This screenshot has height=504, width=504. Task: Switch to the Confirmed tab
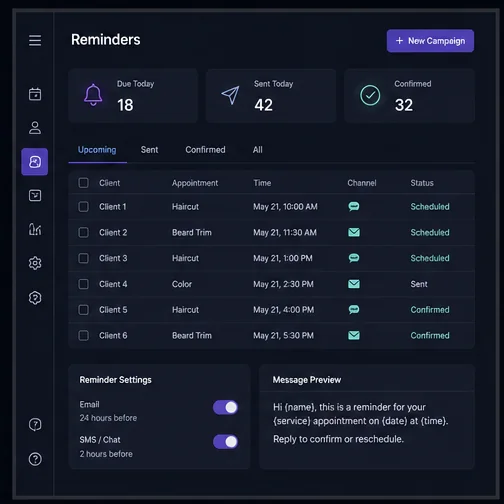coord(205,150)
